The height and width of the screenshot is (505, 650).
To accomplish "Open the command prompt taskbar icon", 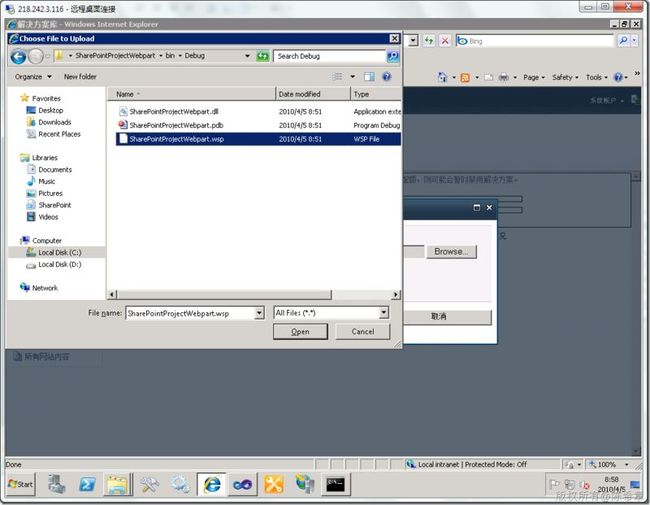I will pos(335,484).
